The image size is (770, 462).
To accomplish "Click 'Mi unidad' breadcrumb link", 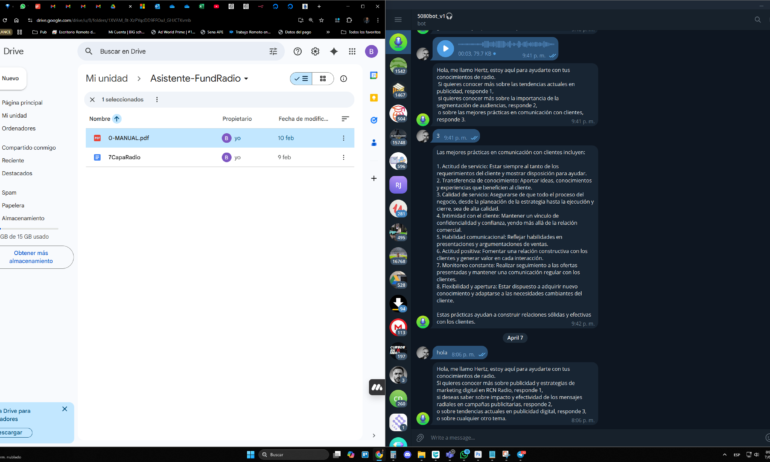I will 107,79.
